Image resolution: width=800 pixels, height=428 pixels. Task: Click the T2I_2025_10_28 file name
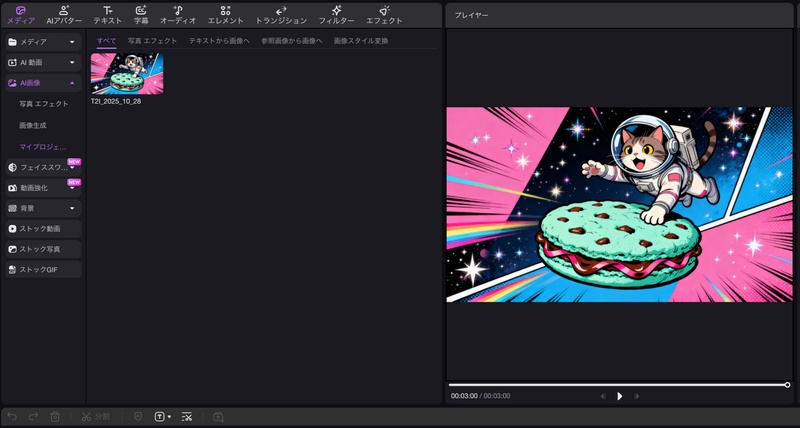pos(116,102)
